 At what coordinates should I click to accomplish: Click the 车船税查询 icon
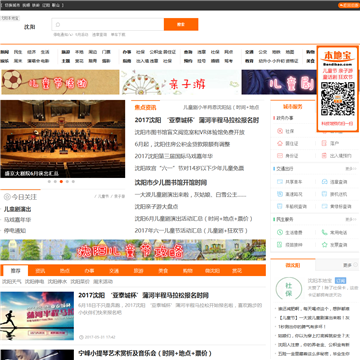280,206
